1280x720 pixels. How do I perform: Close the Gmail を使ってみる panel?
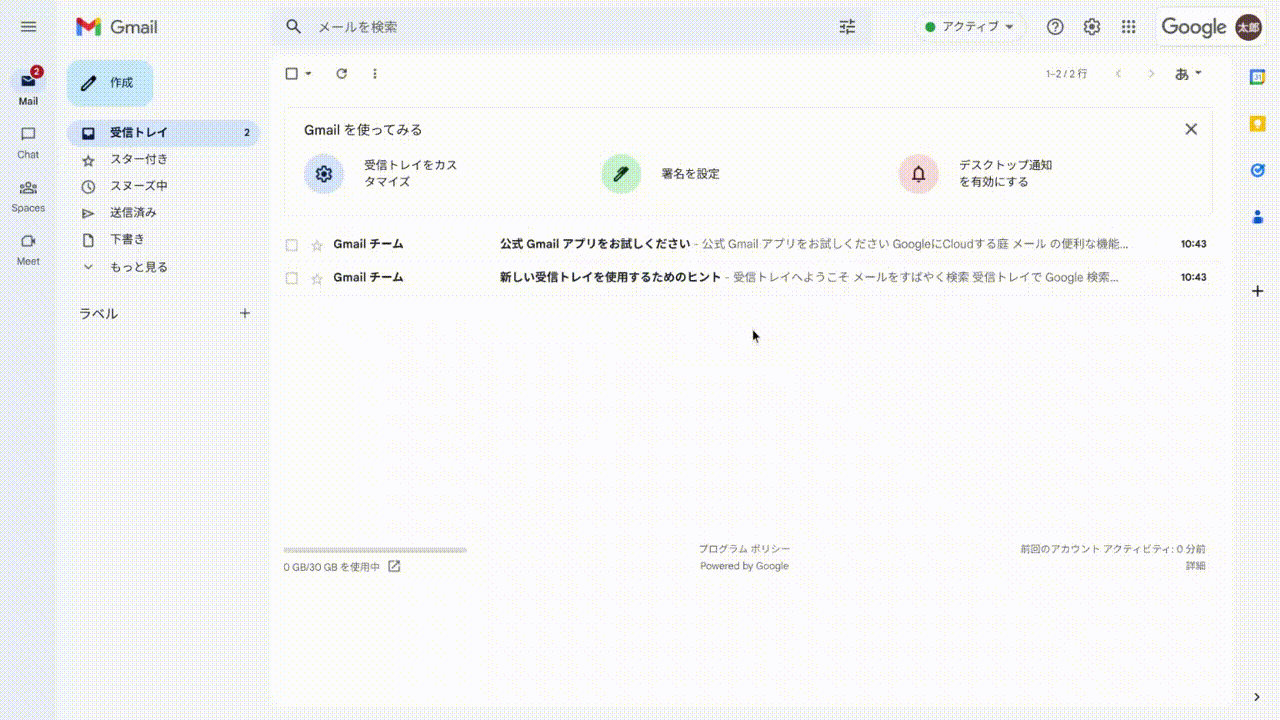click(1191, 129)
